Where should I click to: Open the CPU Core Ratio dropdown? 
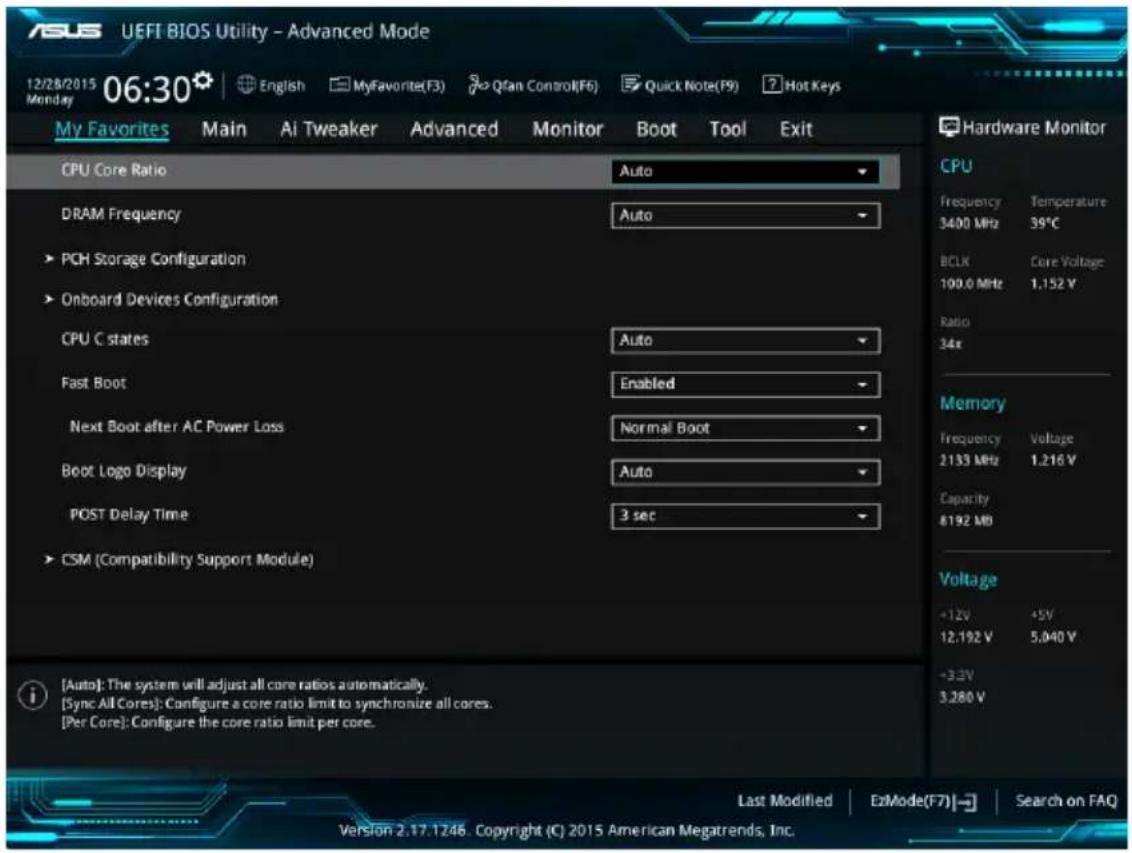[x=745, y=171]
